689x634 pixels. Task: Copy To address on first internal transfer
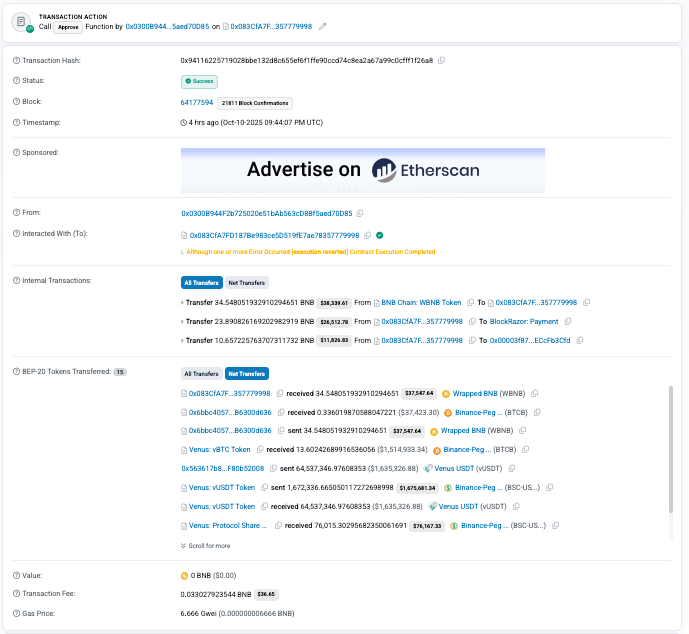click(587, 302)
